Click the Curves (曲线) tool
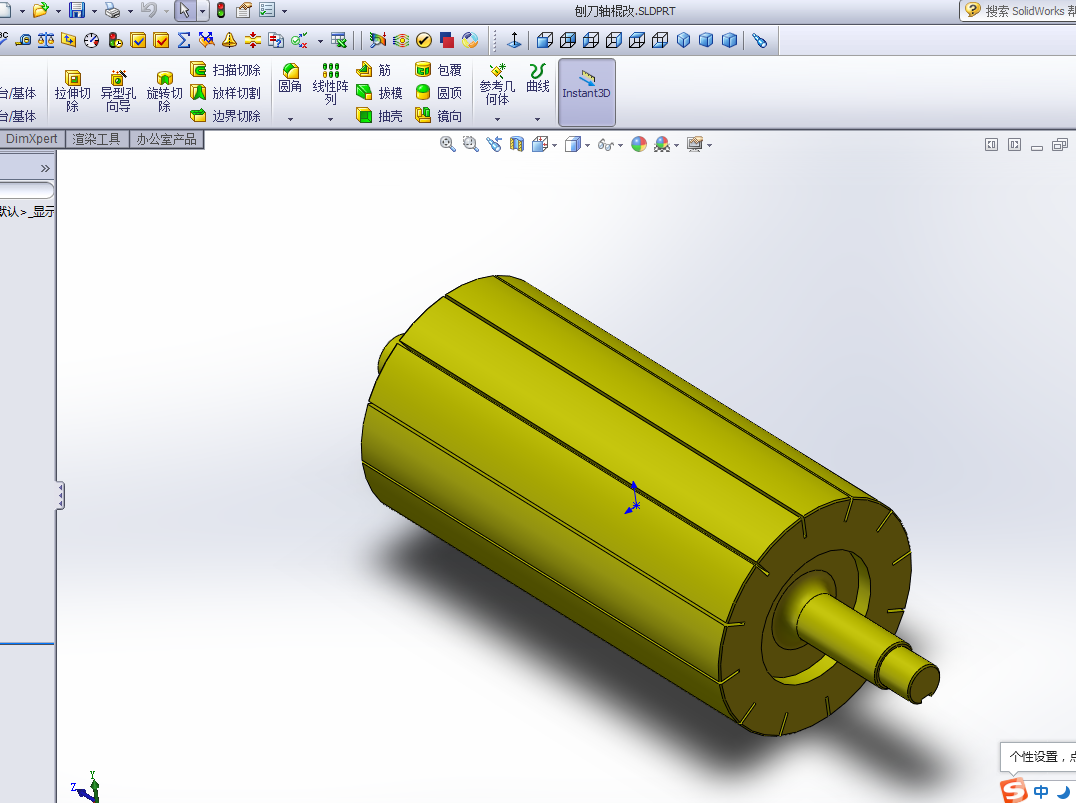The height and width of the screenshot is (803, 1076). point(537,78)
